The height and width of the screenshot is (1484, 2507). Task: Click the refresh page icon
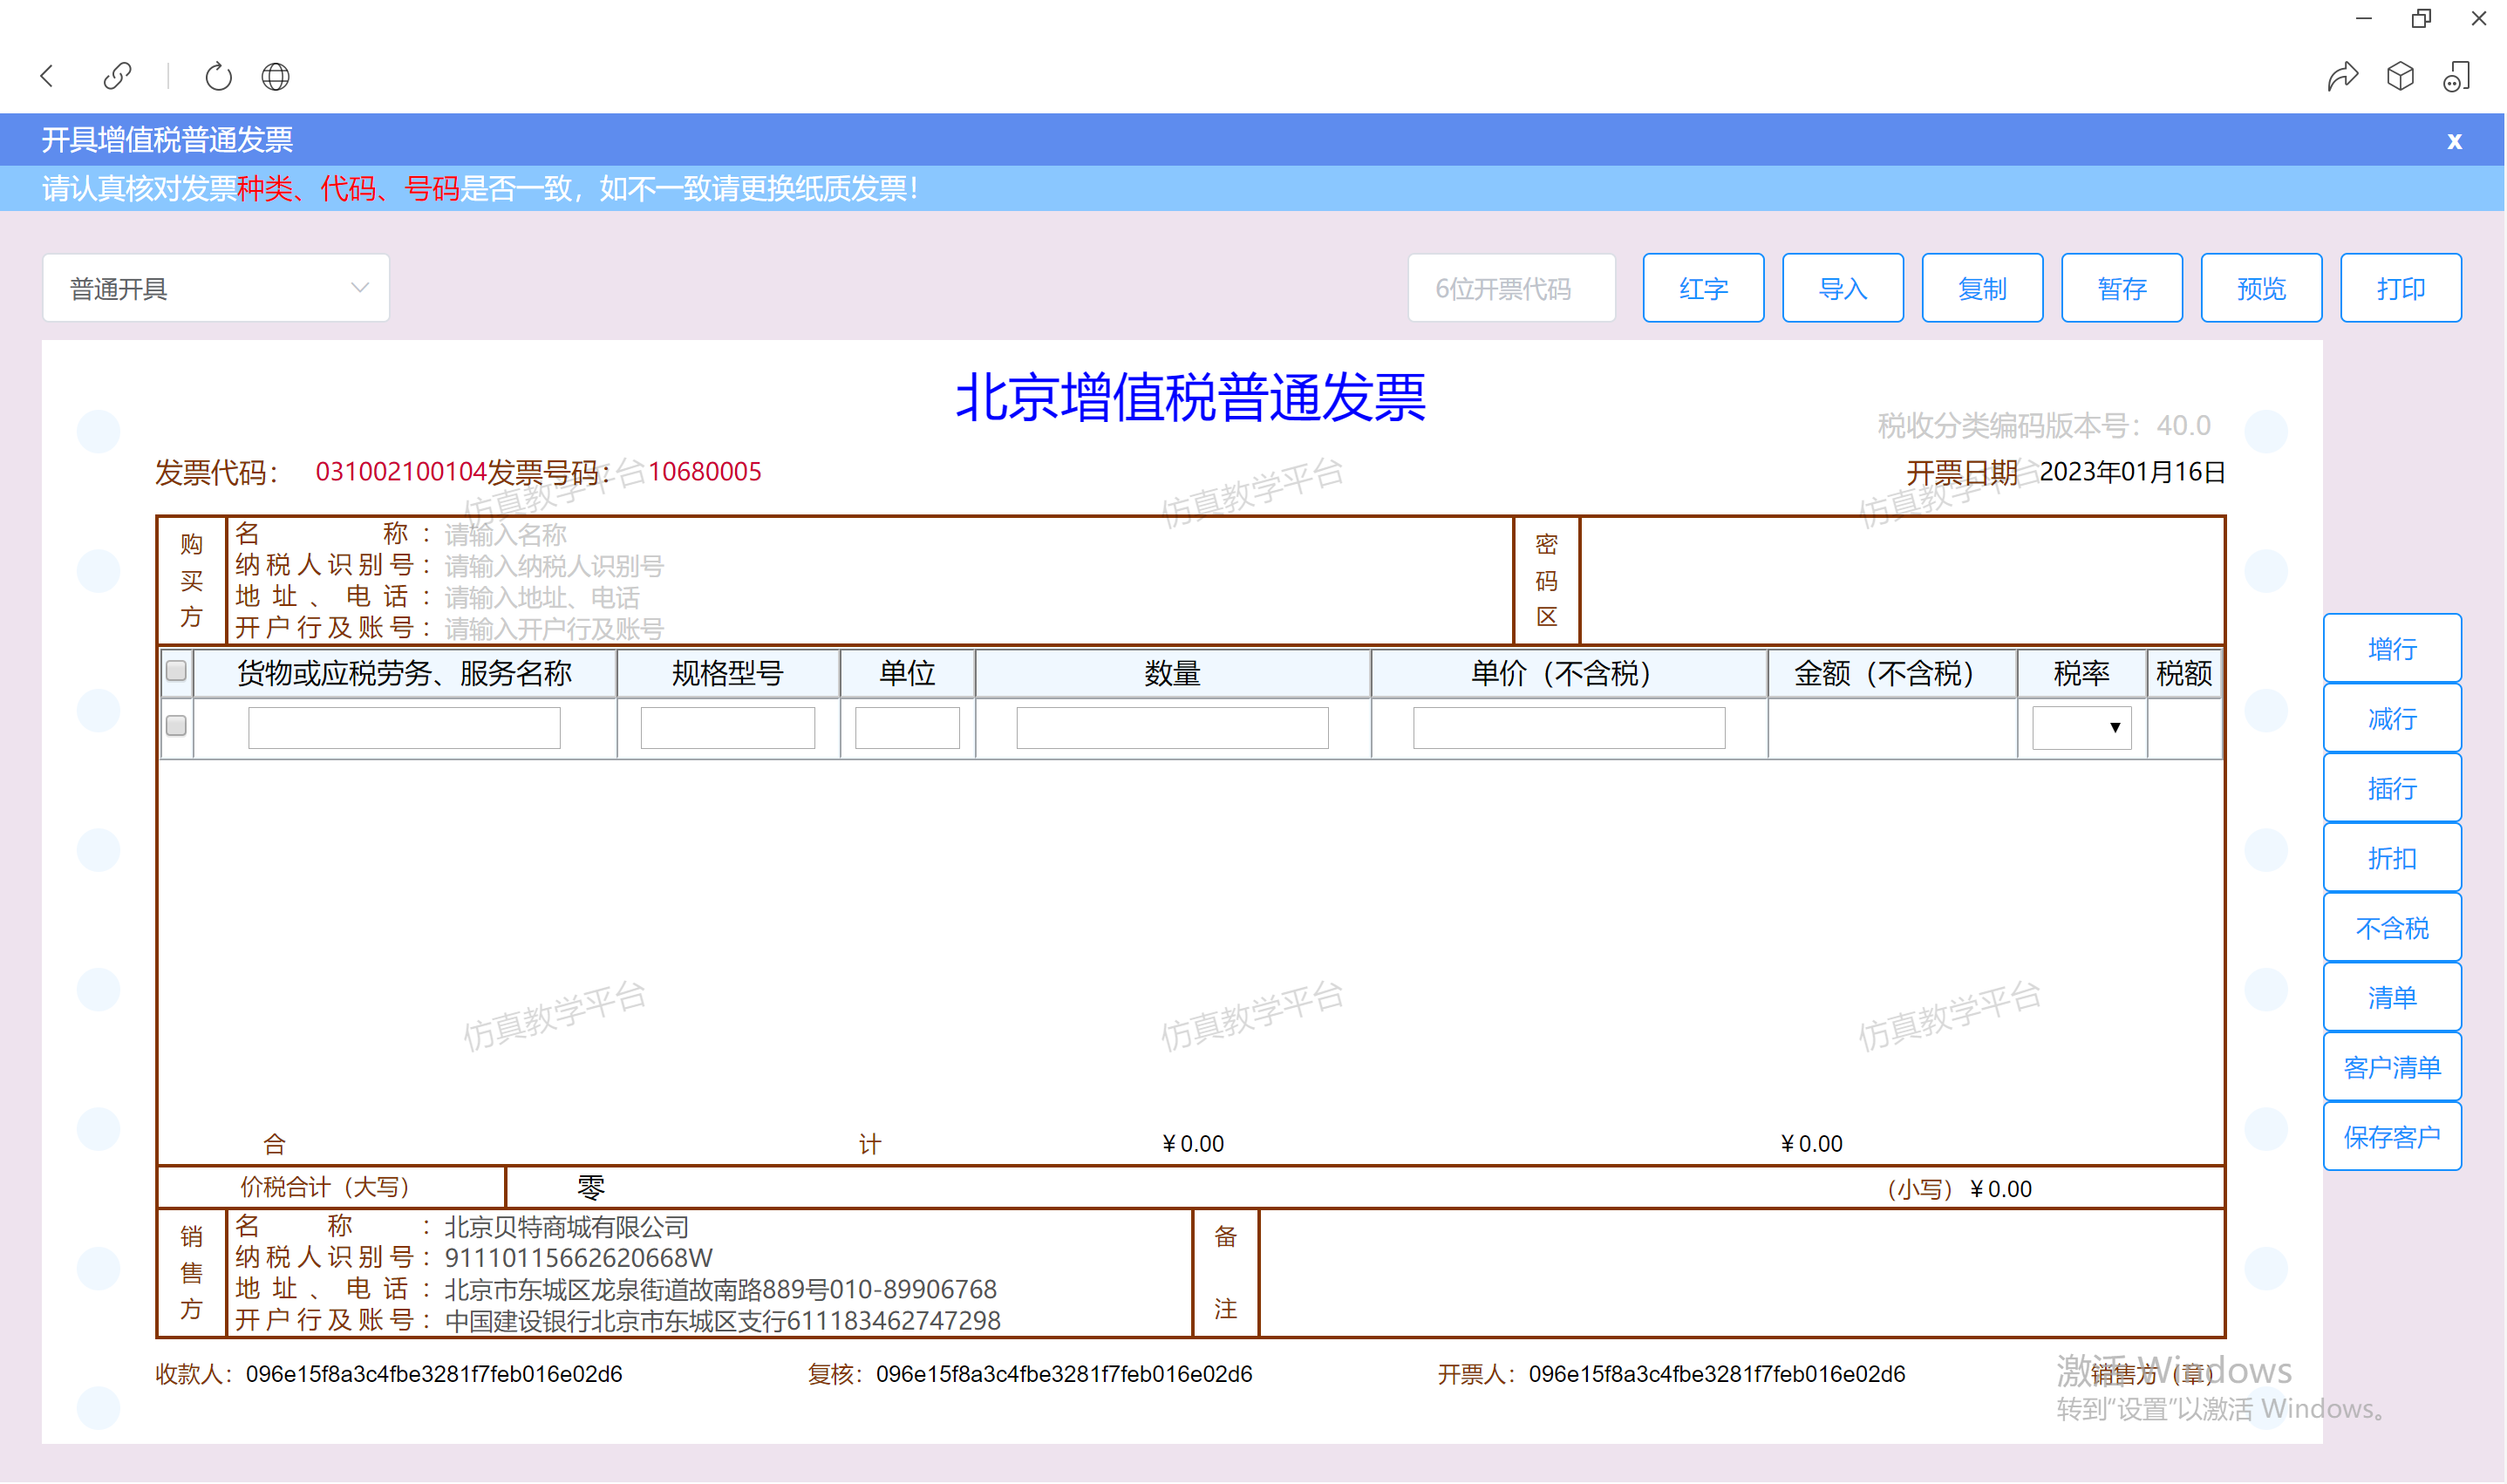point(218,76)
